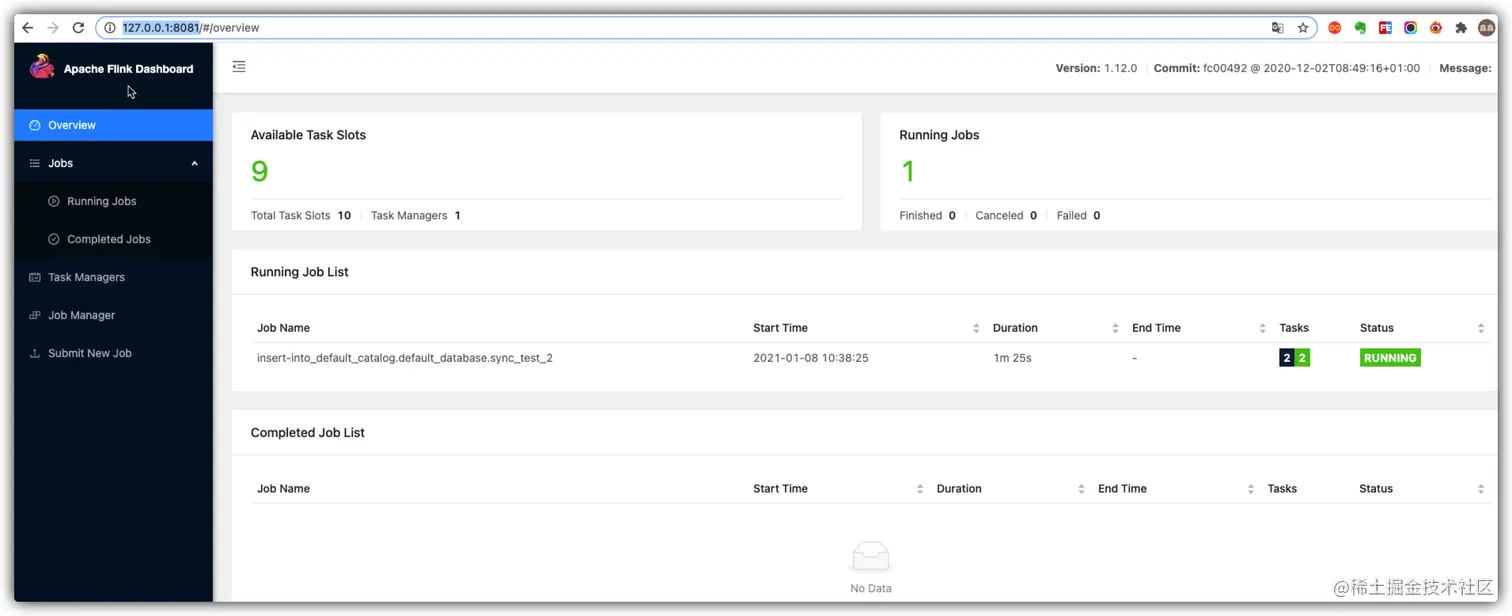Viewport: 1512px width, 616px height.
Task: Sort completed jobs by Duration
Action: point(1081,489)
